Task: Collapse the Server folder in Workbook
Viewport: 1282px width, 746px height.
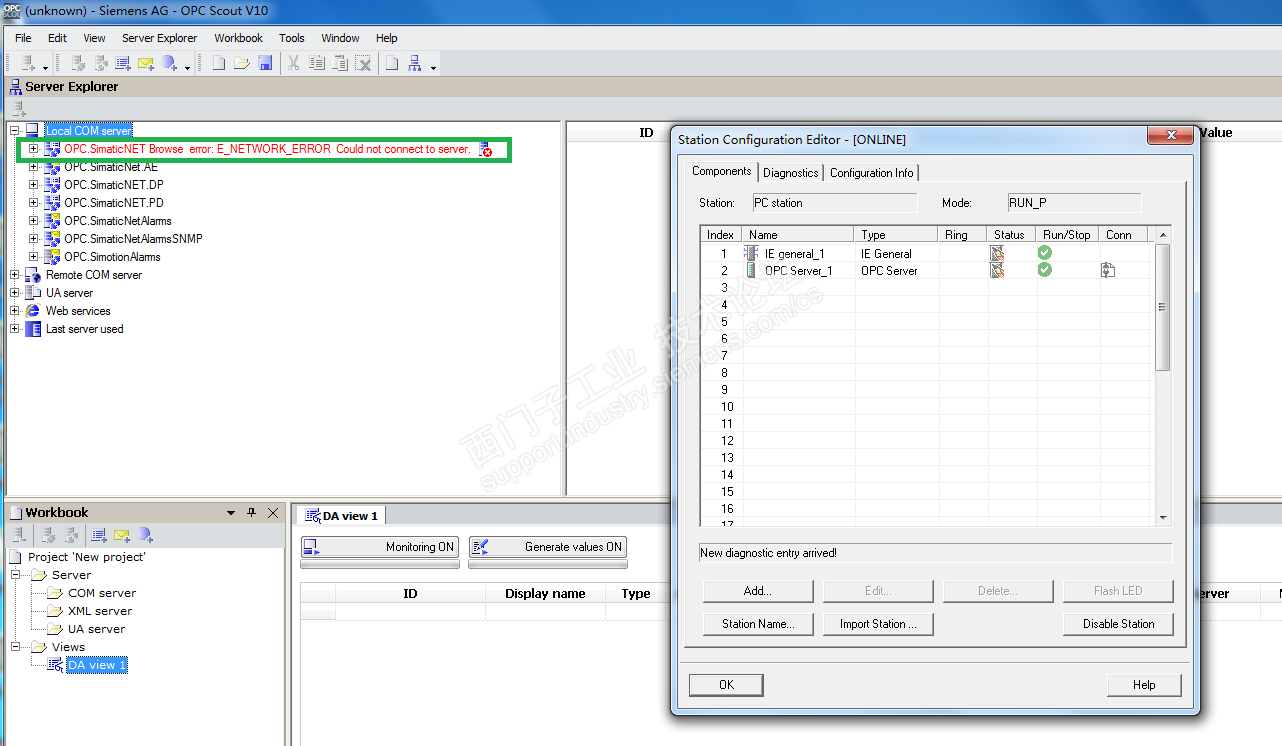Action: (16, 575)
